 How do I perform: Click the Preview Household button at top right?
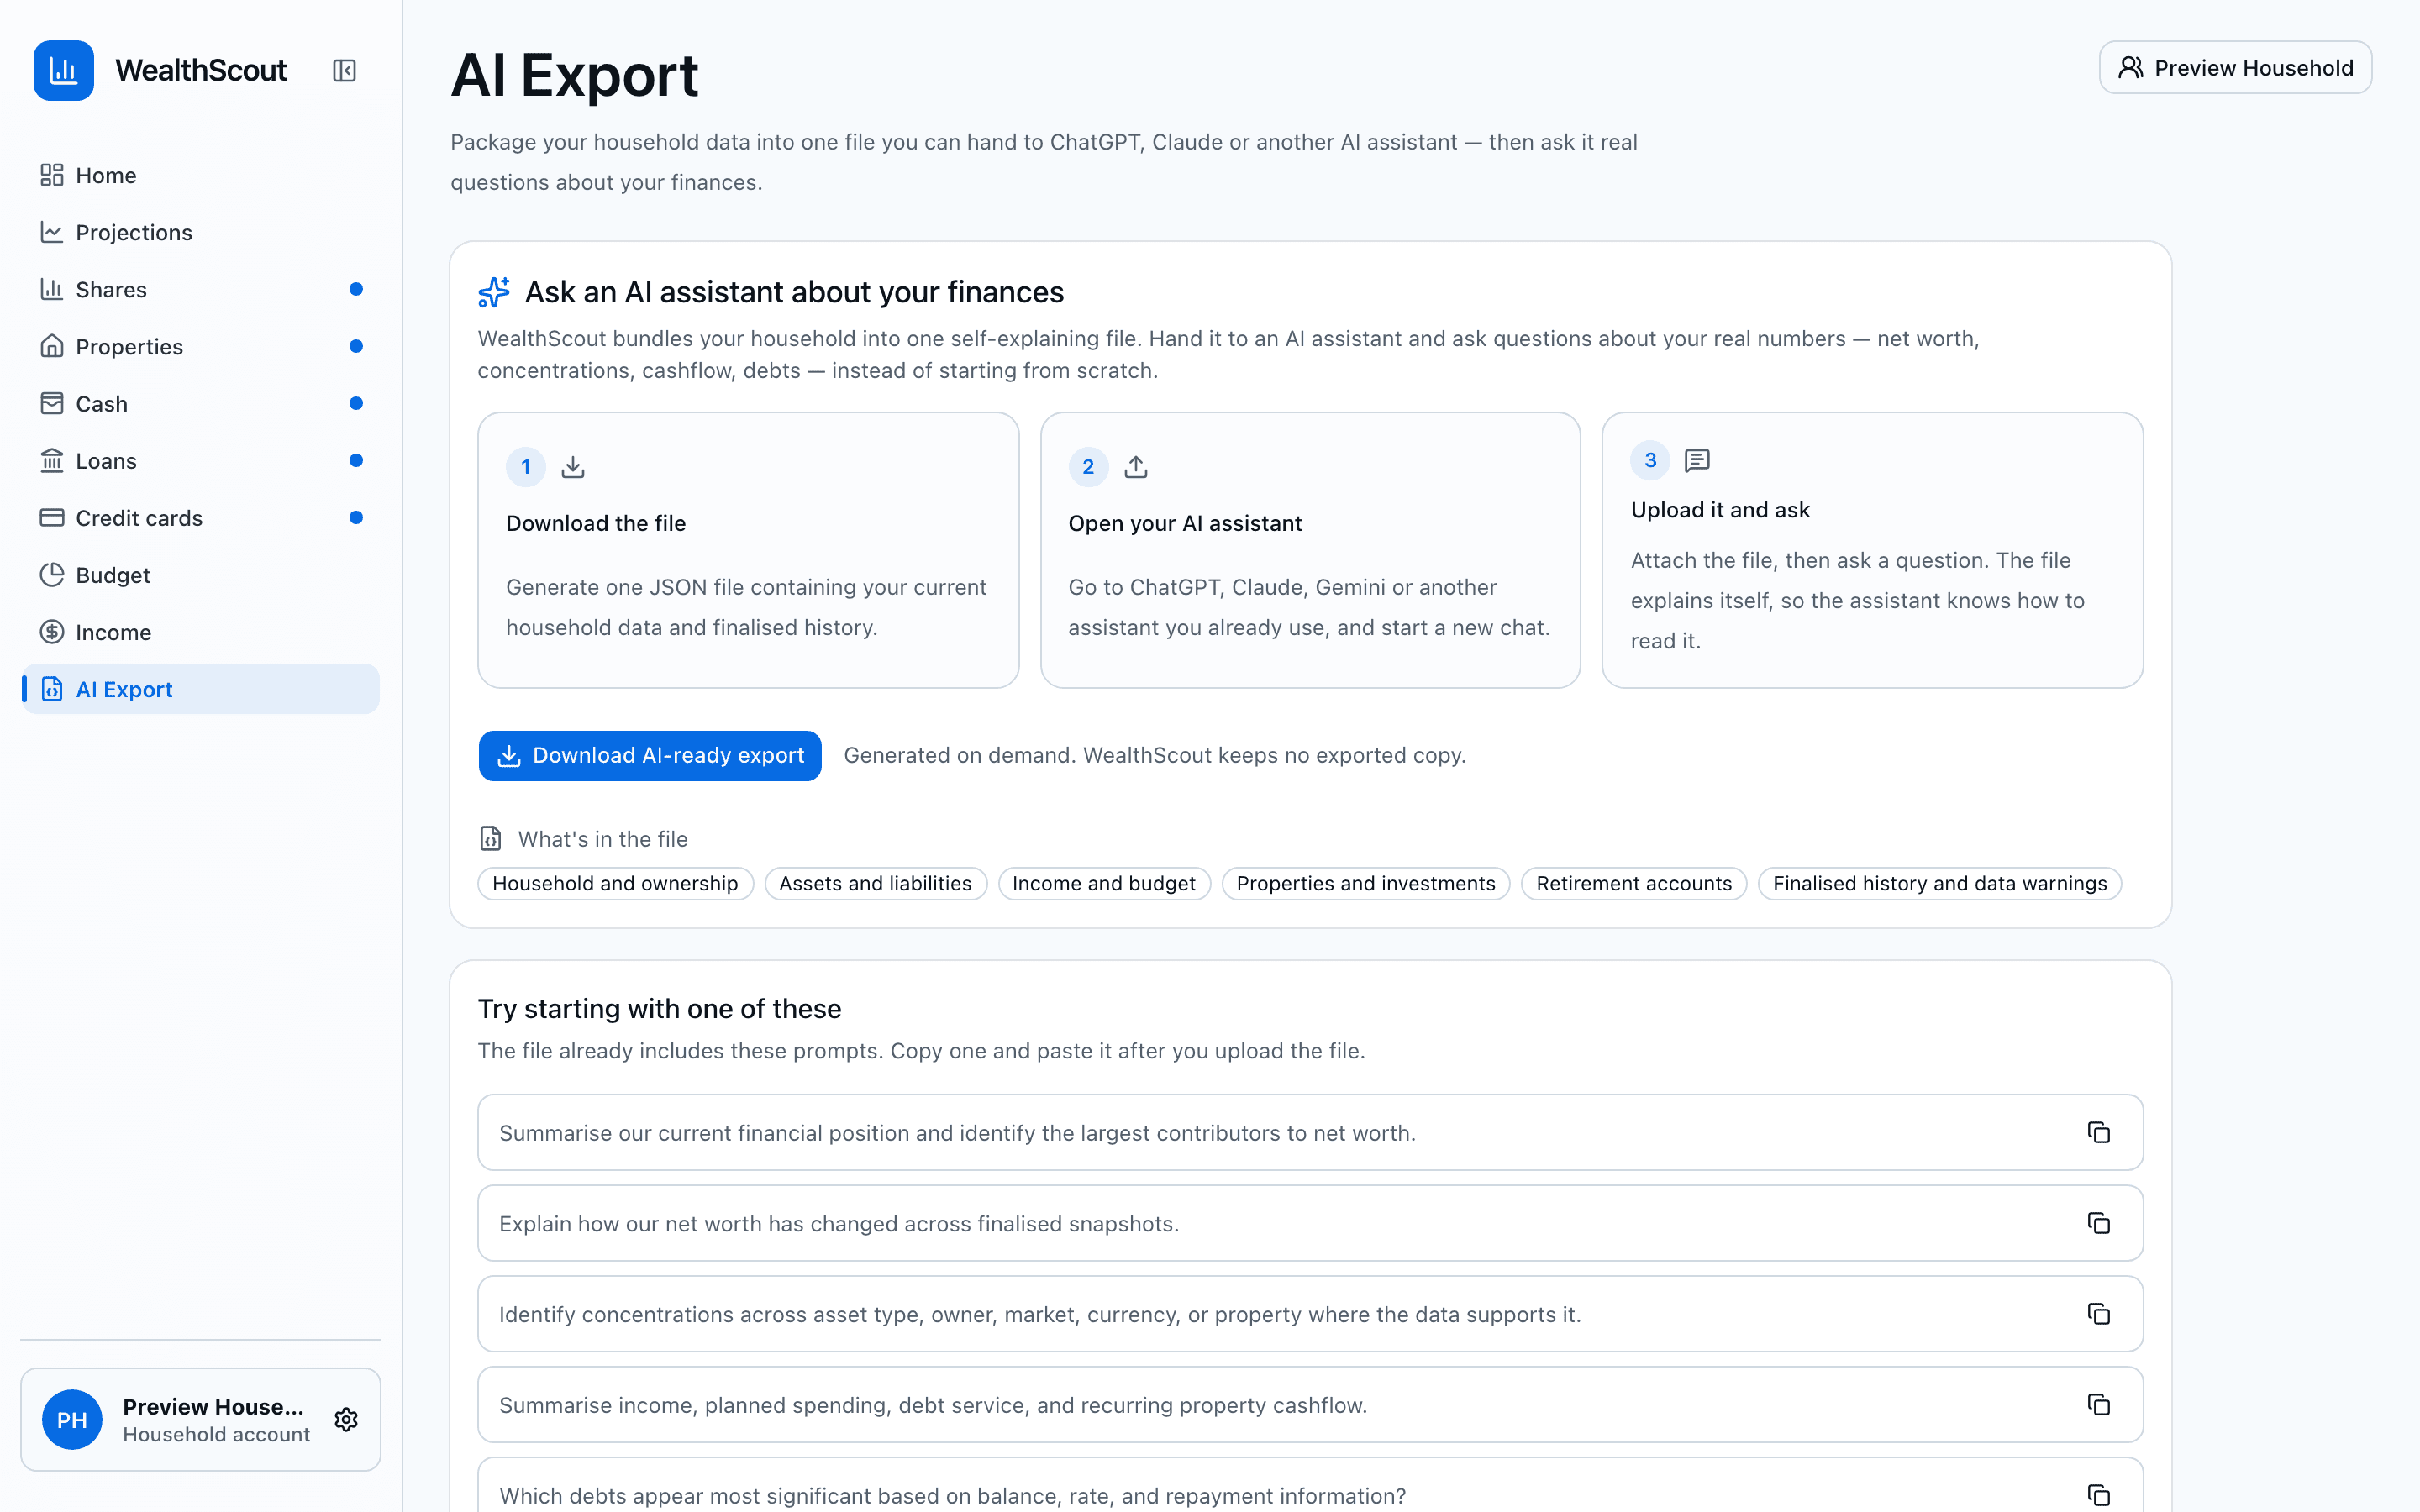click(2235, 67)
